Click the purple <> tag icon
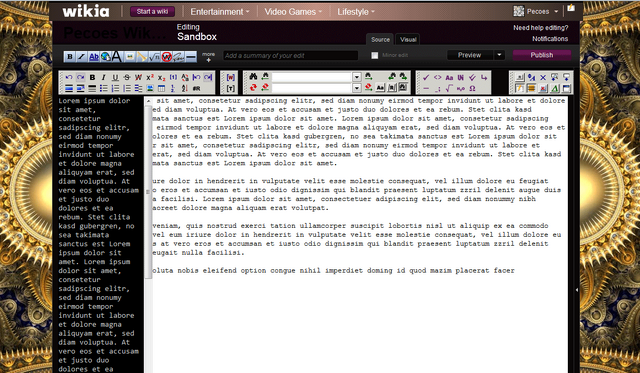640x373 pixels. (x=438, y=77)
